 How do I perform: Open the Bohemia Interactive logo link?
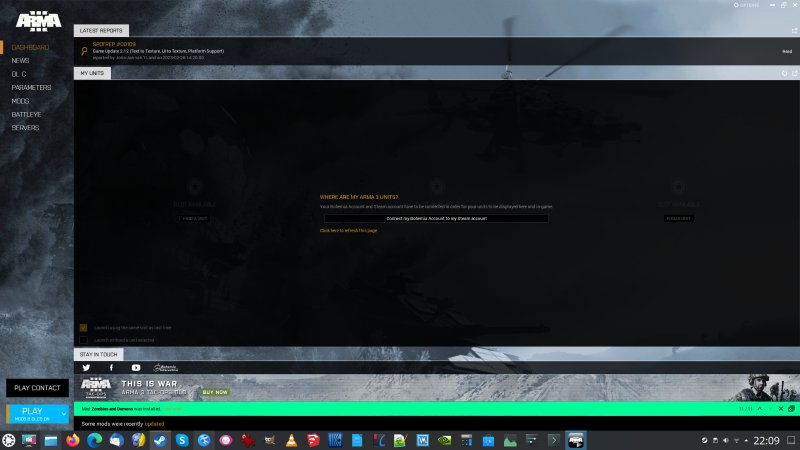(x=166, y=368)
